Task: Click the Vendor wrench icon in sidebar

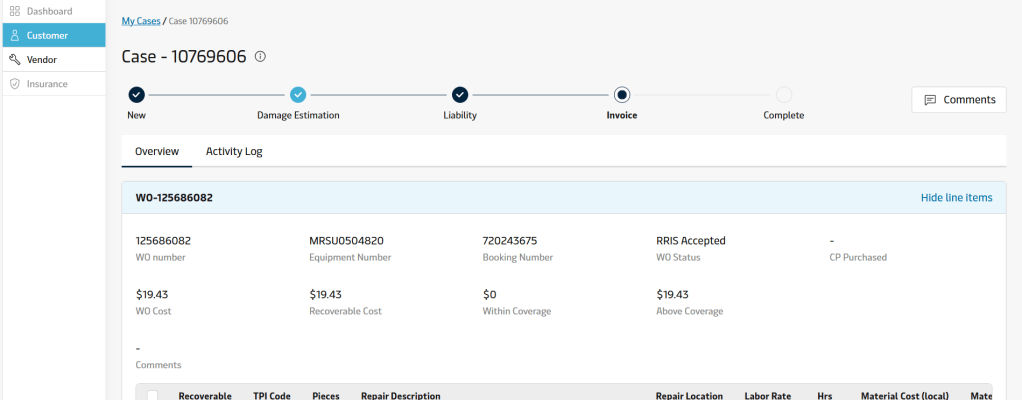Action: pos(15,60)
